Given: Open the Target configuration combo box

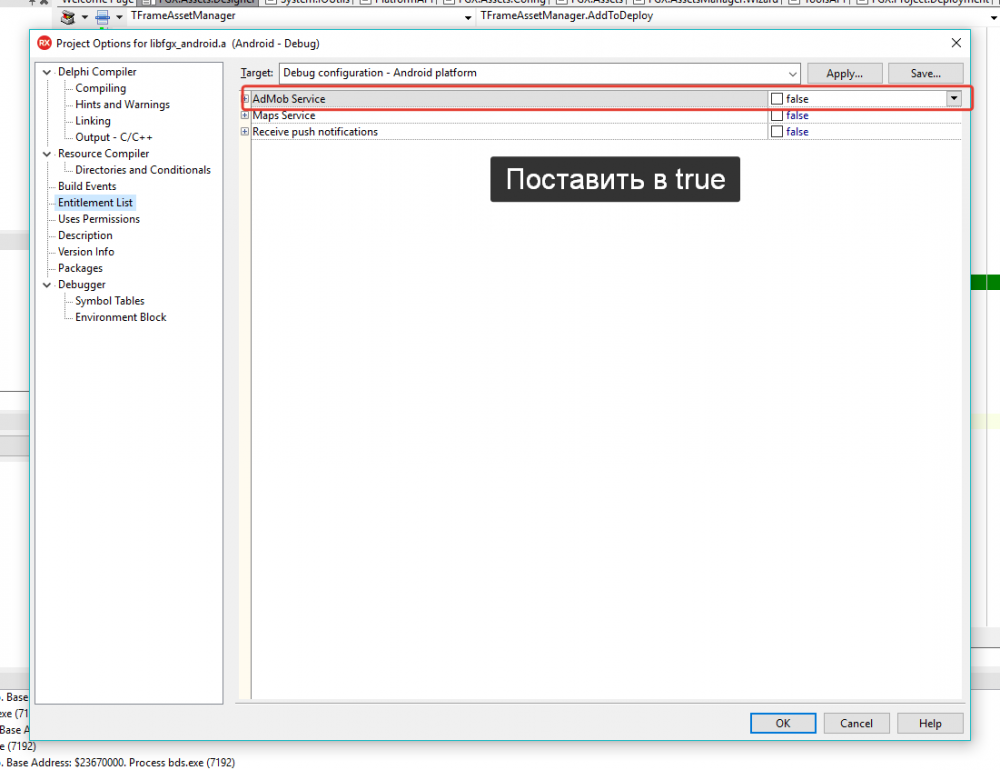Looking at the screenshot, I should click(x=540, y=73).
